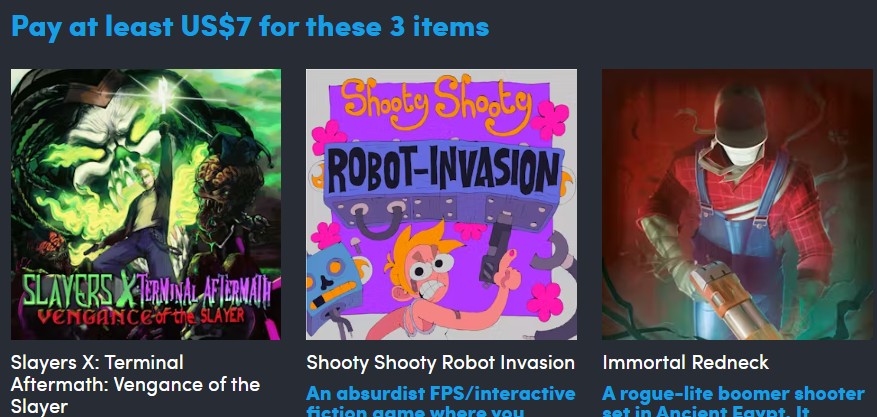Viewport: 877px width, 417px height.
Task: Open the Immortal Redneck cover image
Action: point(737,204)
